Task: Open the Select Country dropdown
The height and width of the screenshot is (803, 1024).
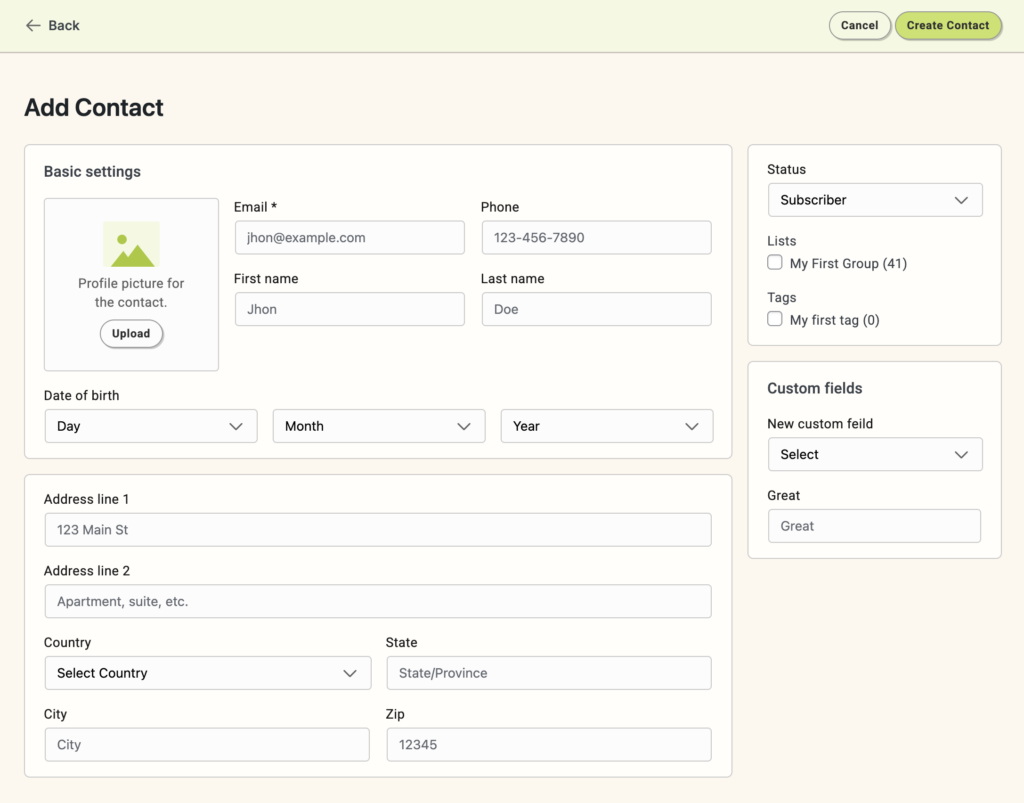Action: coord(207,673)
